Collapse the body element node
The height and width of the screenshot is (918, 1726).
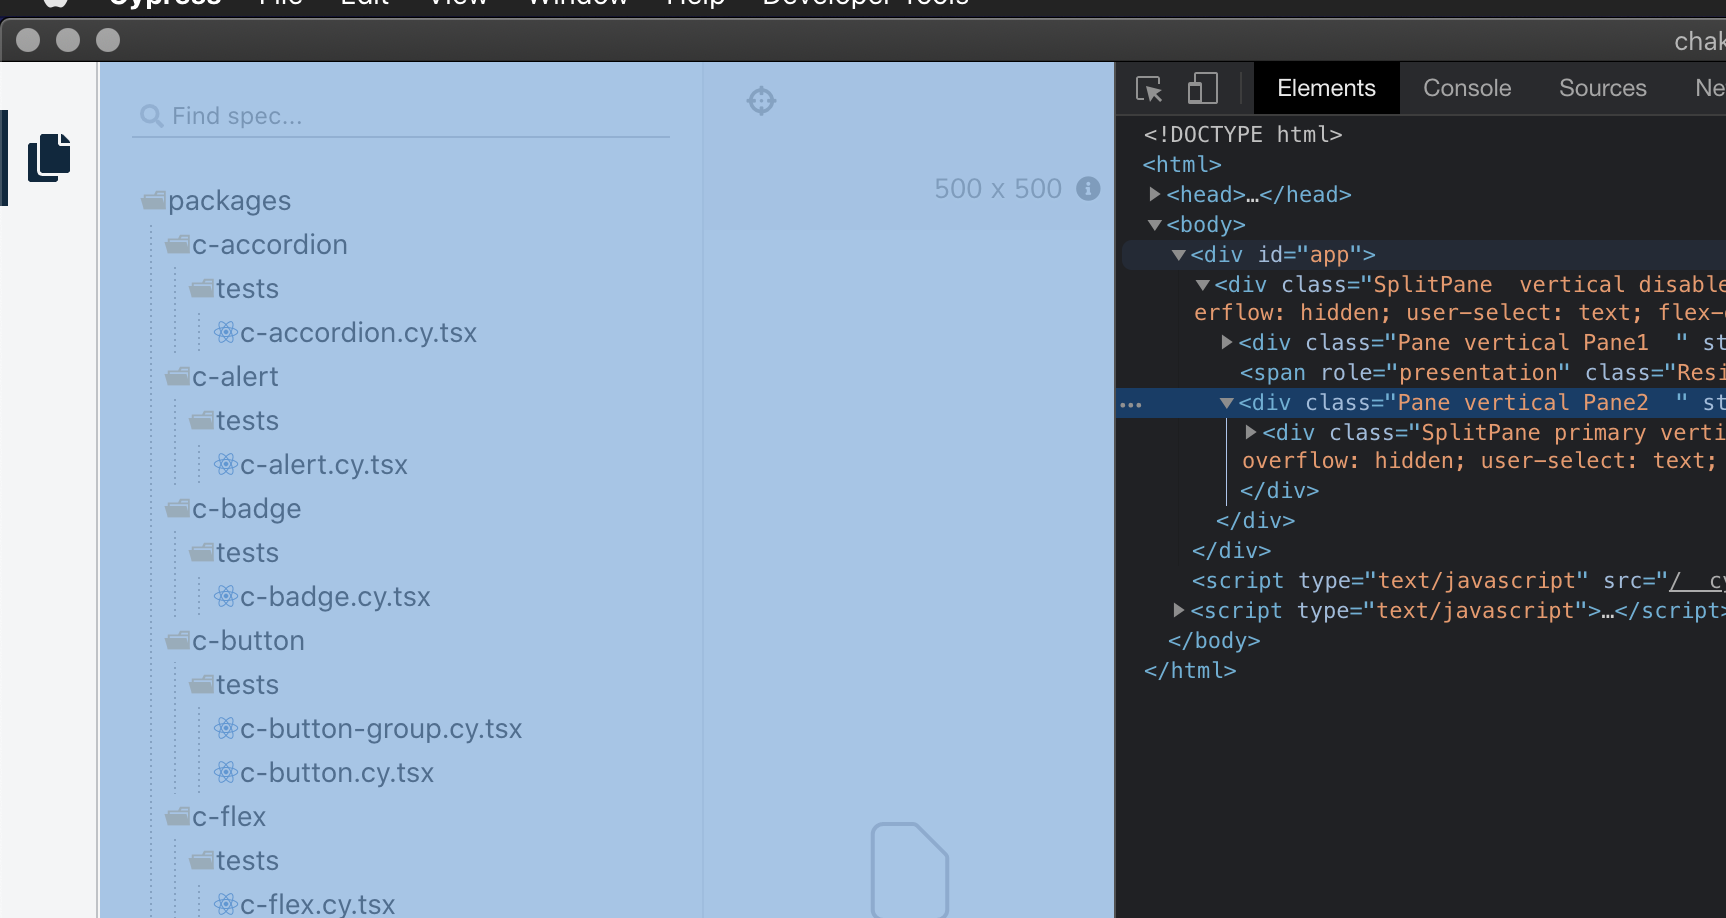[x=1155, y=225]
